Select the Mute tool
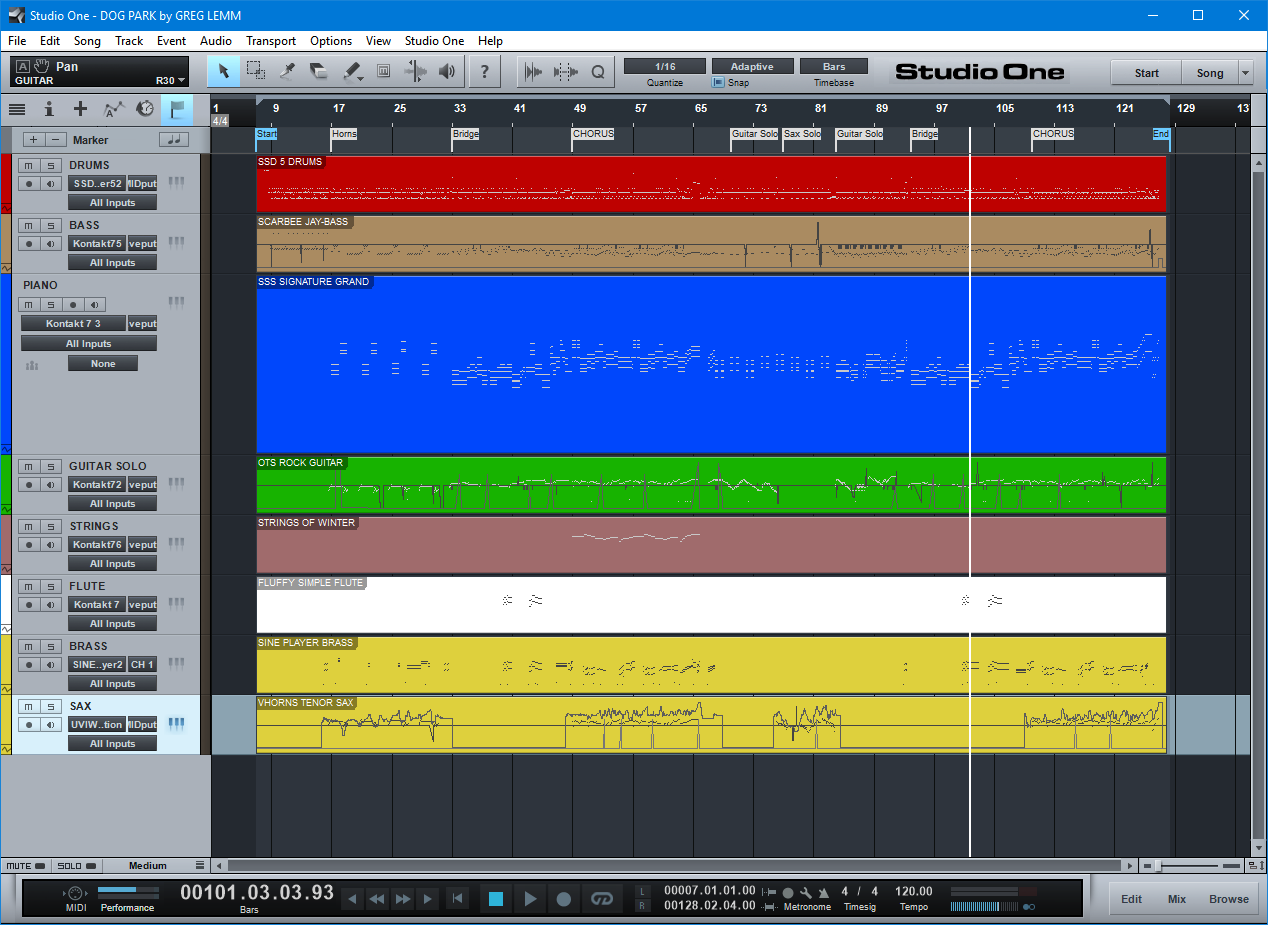 point(383,71)
